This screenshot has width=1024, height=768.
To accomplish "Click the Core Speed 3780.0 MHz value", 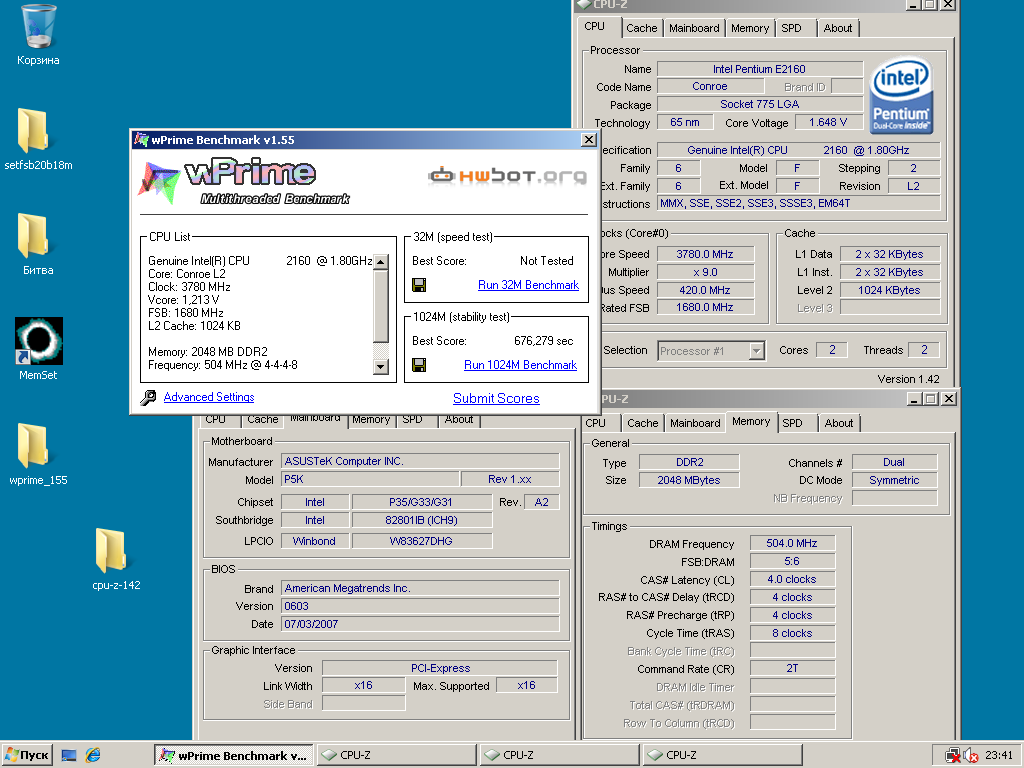I will [705, 254].
